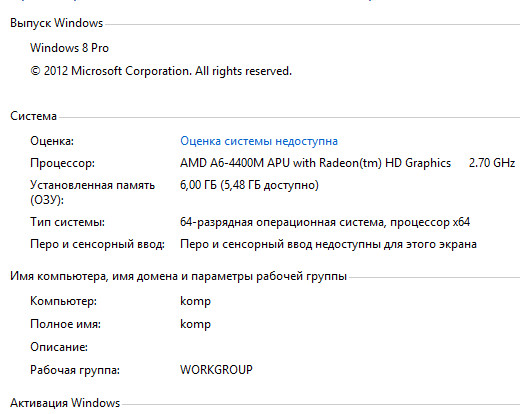Viewport: 520px width, 414px height.
Task: Click the 'Windows 8 Pro' edition text
Action: tap(69, 48)
